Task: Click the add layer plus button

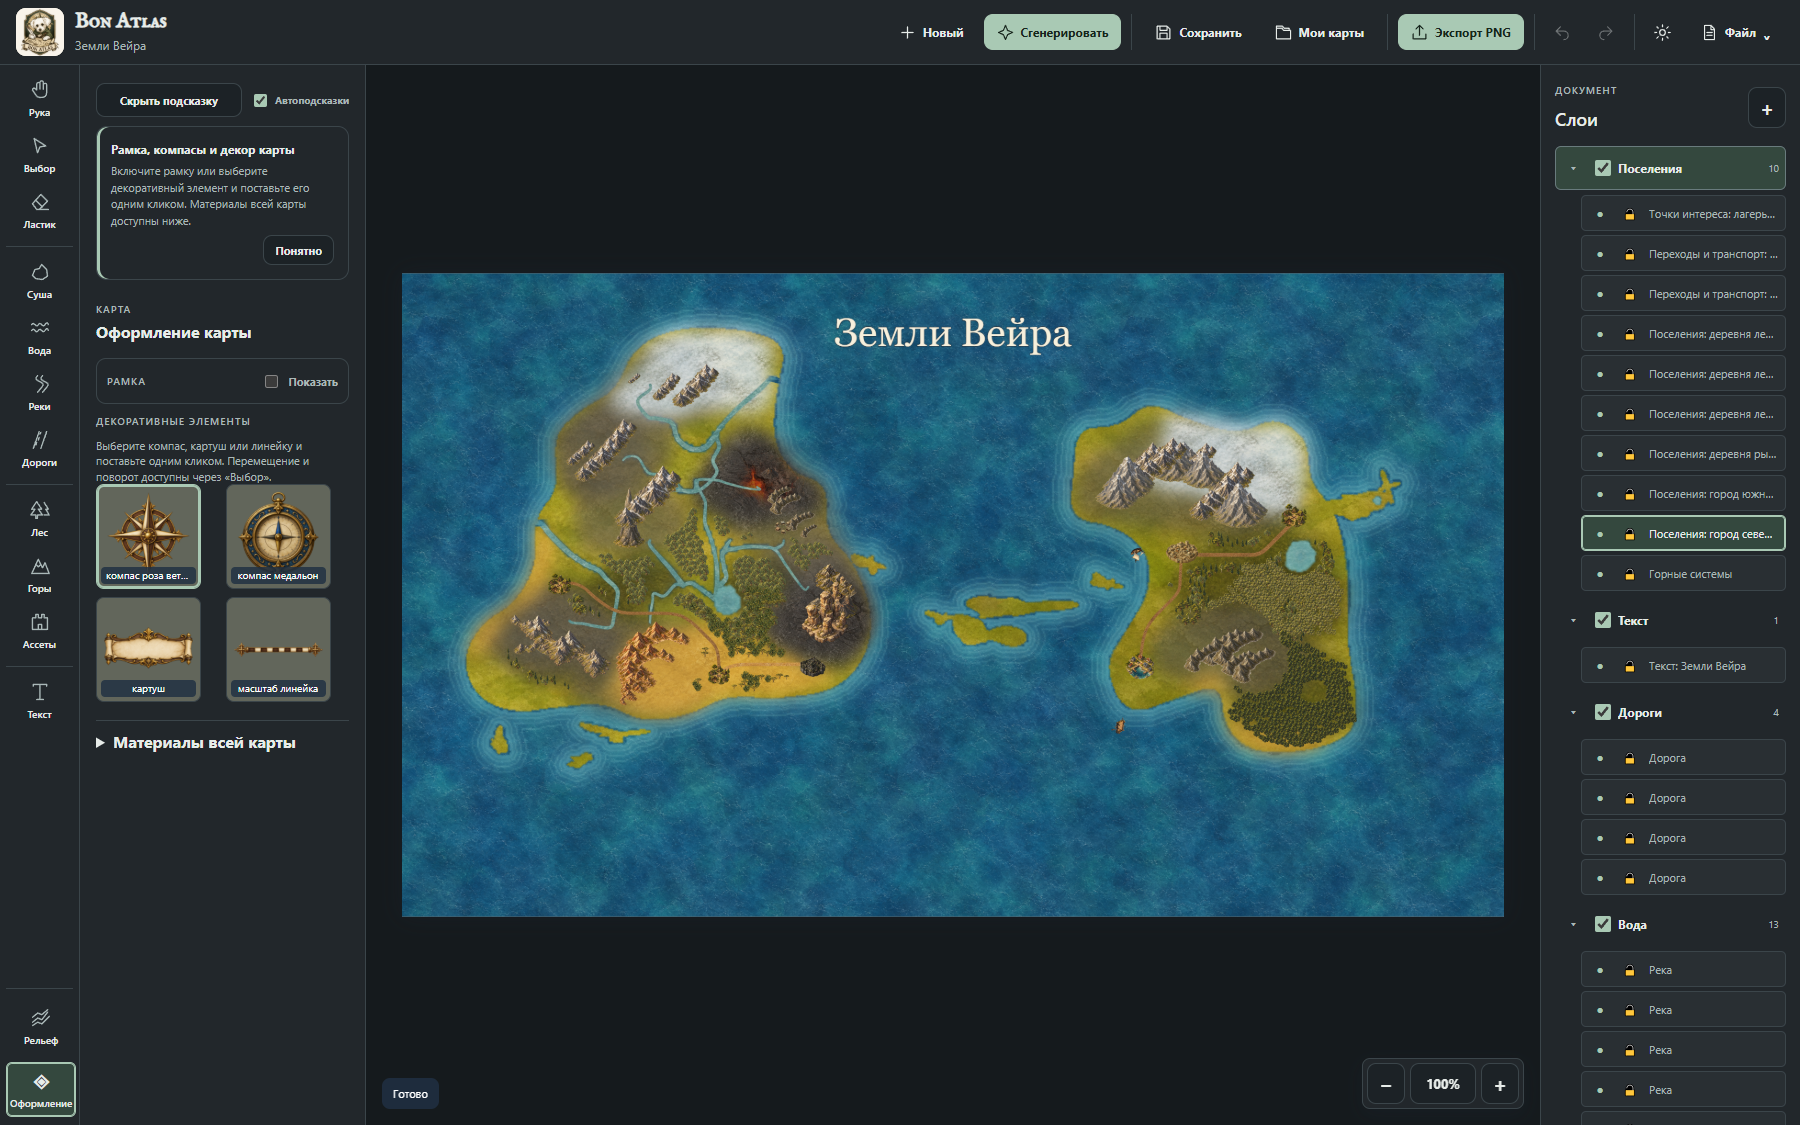Action: [x=1767, y=109]
